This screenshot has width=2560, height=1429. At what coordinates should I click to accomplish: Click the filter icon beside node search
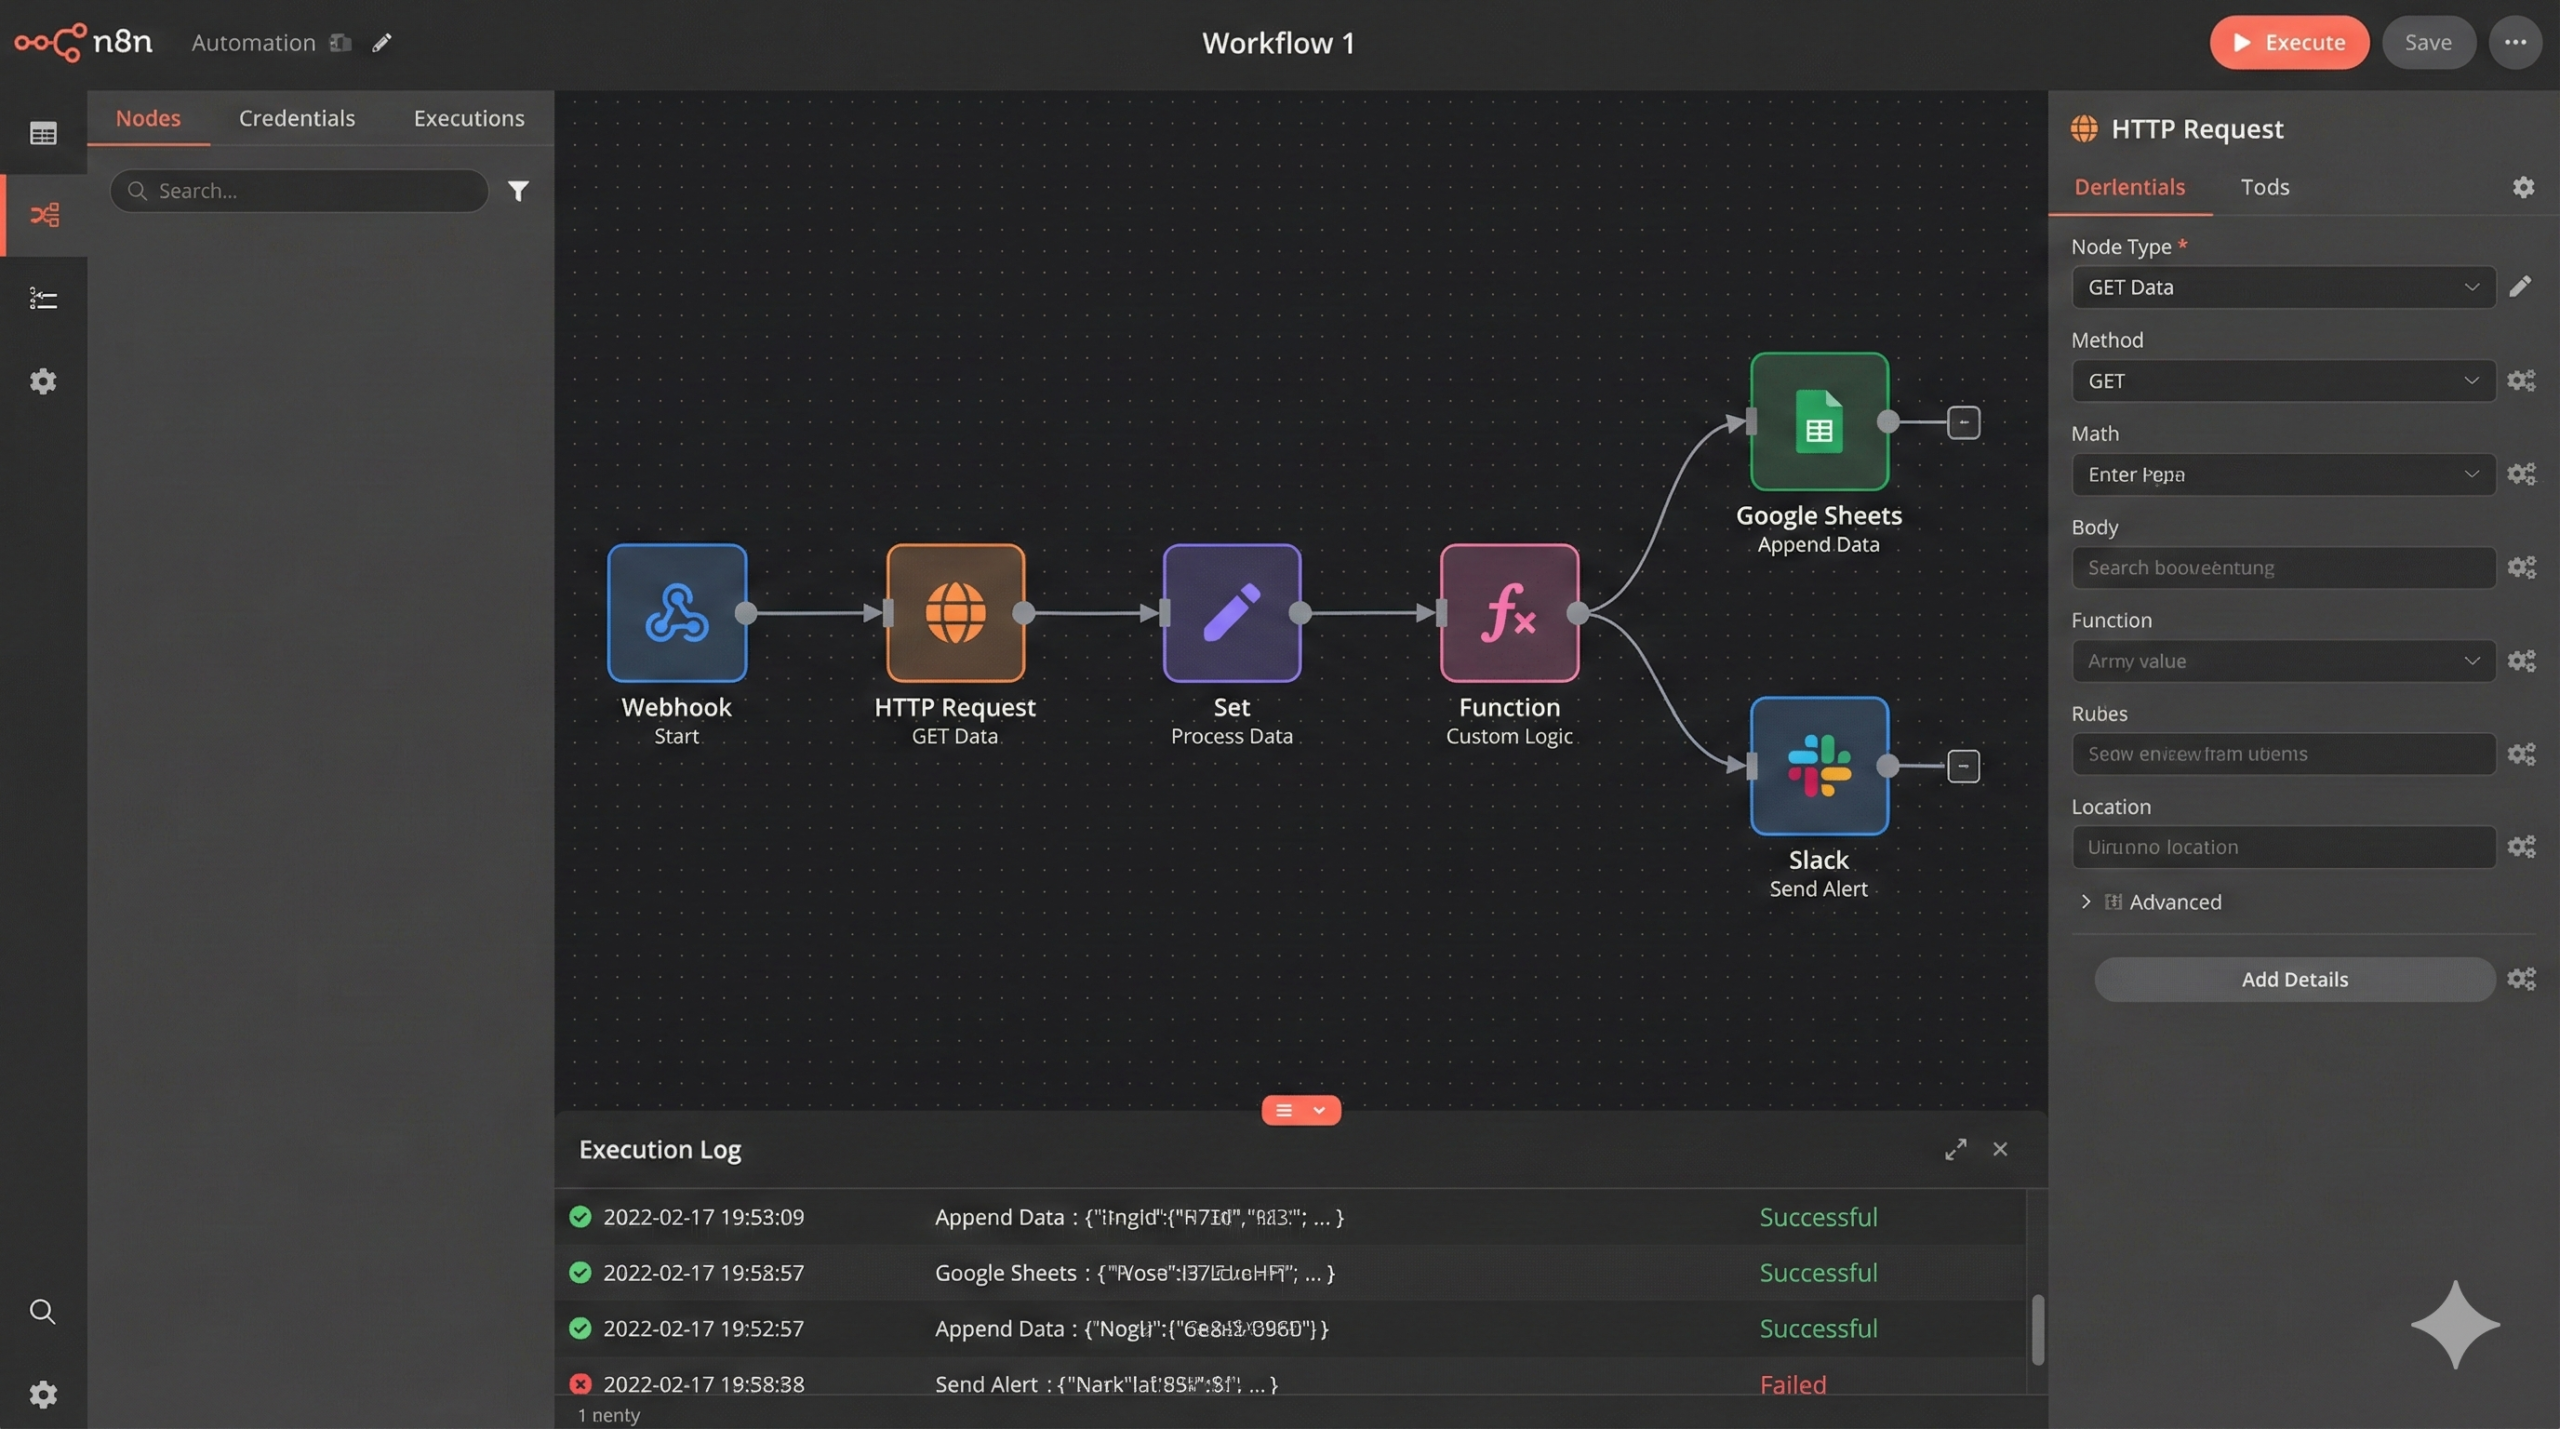518,191
